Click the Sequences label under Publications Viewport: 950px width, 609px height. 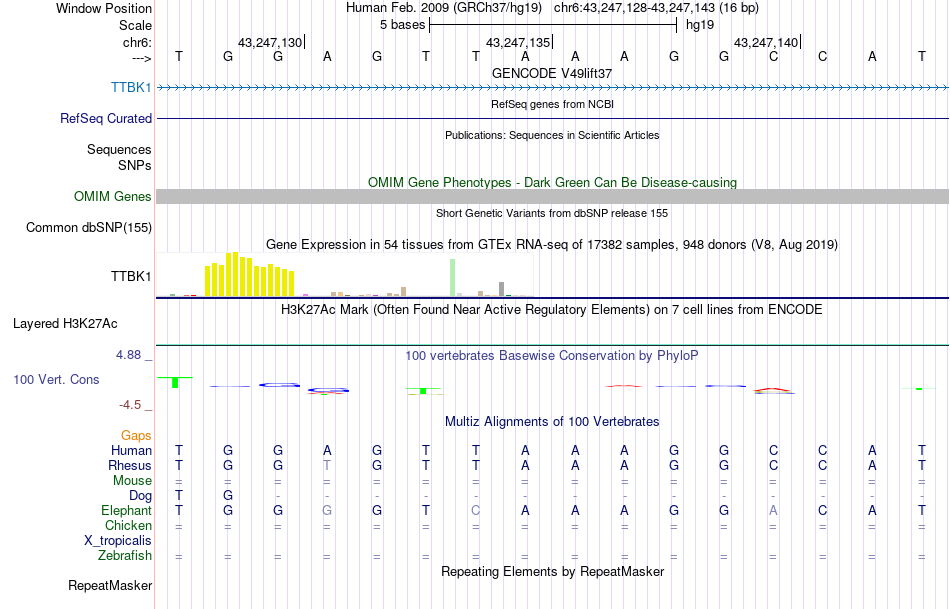(x=119, y=149)
